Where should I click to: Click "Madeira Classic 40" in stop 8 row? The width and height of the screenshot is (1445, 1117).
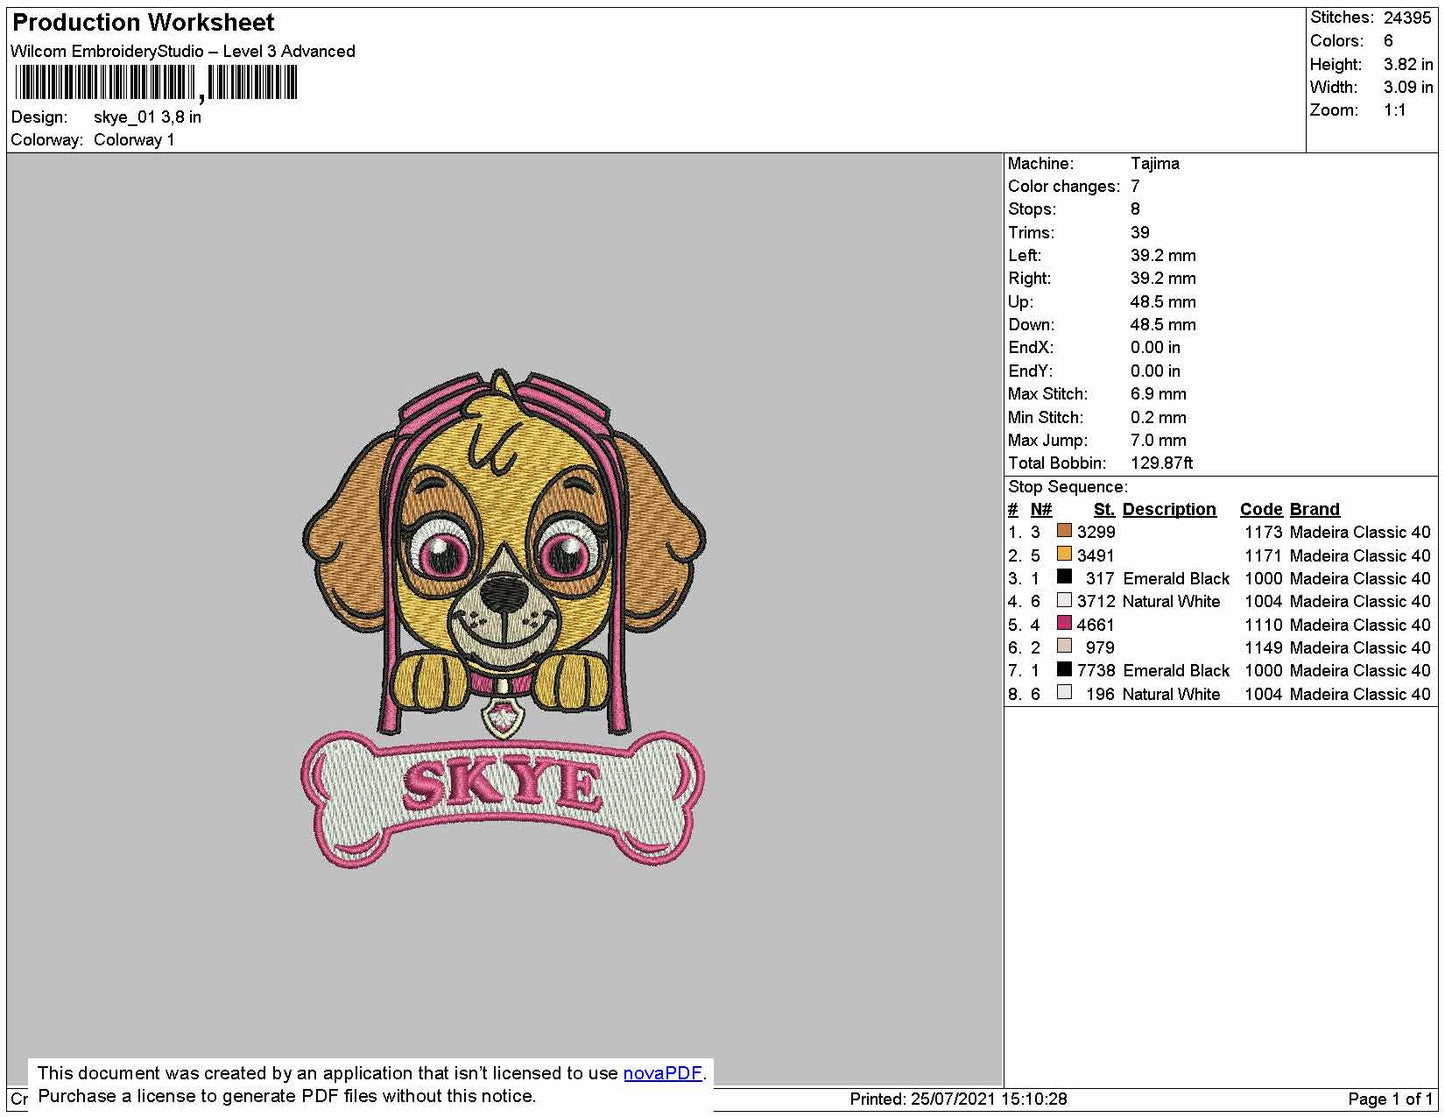tap(1360, 694)
